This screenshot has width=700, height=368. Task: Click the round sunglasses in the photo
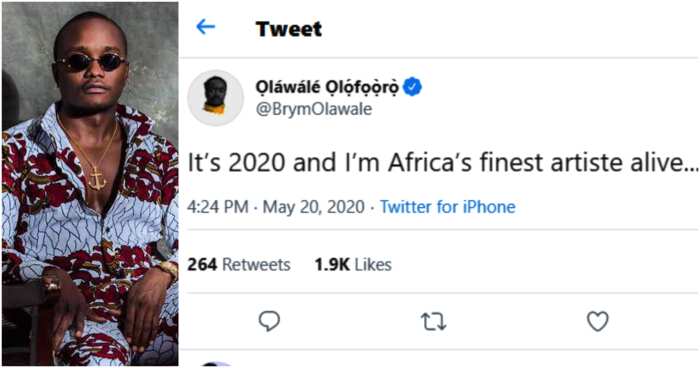(91, 63)
